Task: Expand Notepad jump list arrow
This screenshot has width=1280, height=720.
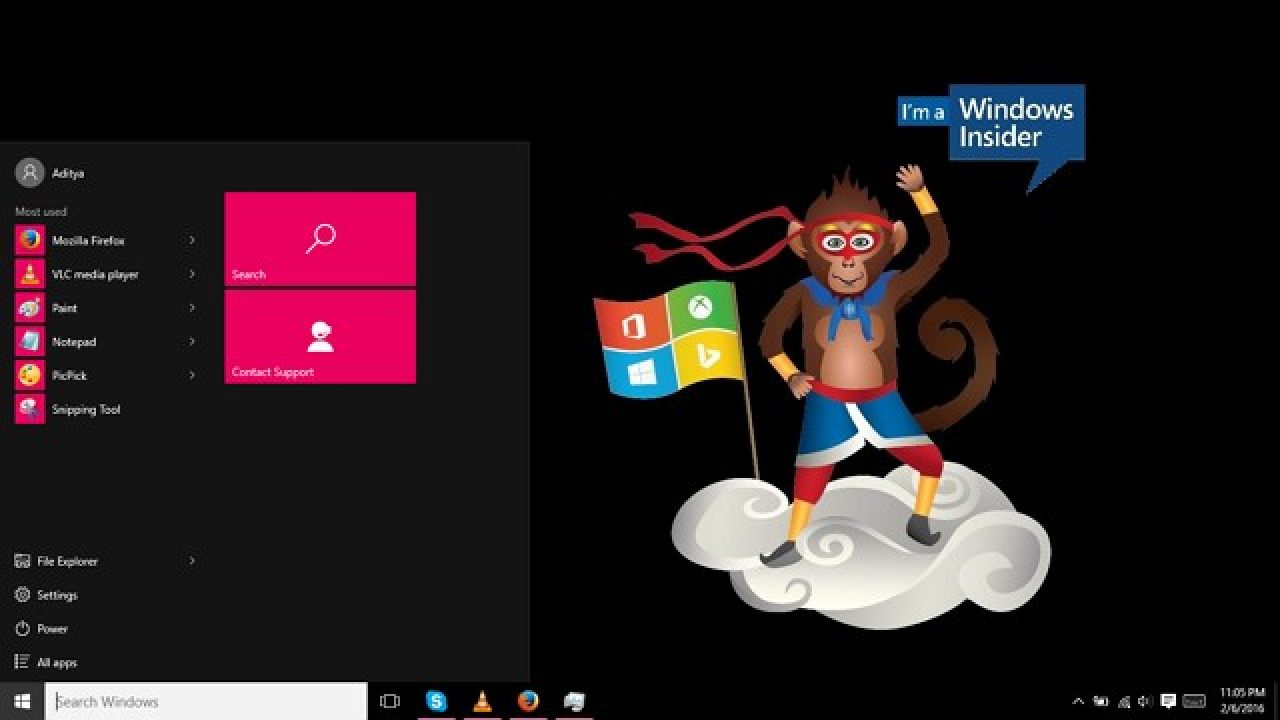Action: (192, 342)
